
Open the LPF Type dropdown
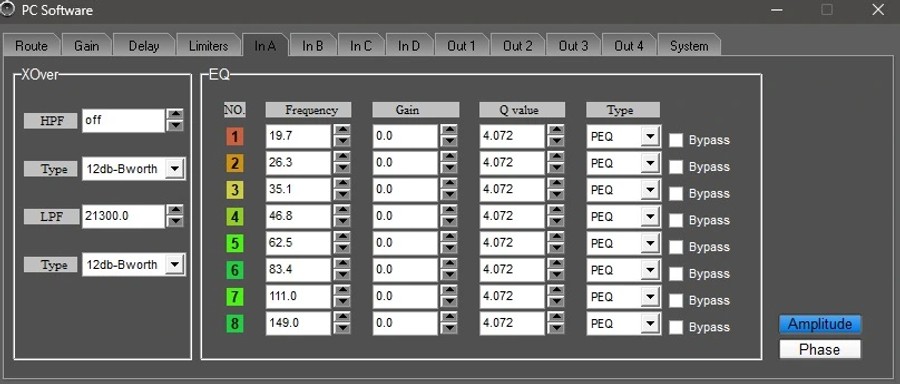tap(175, 265)
